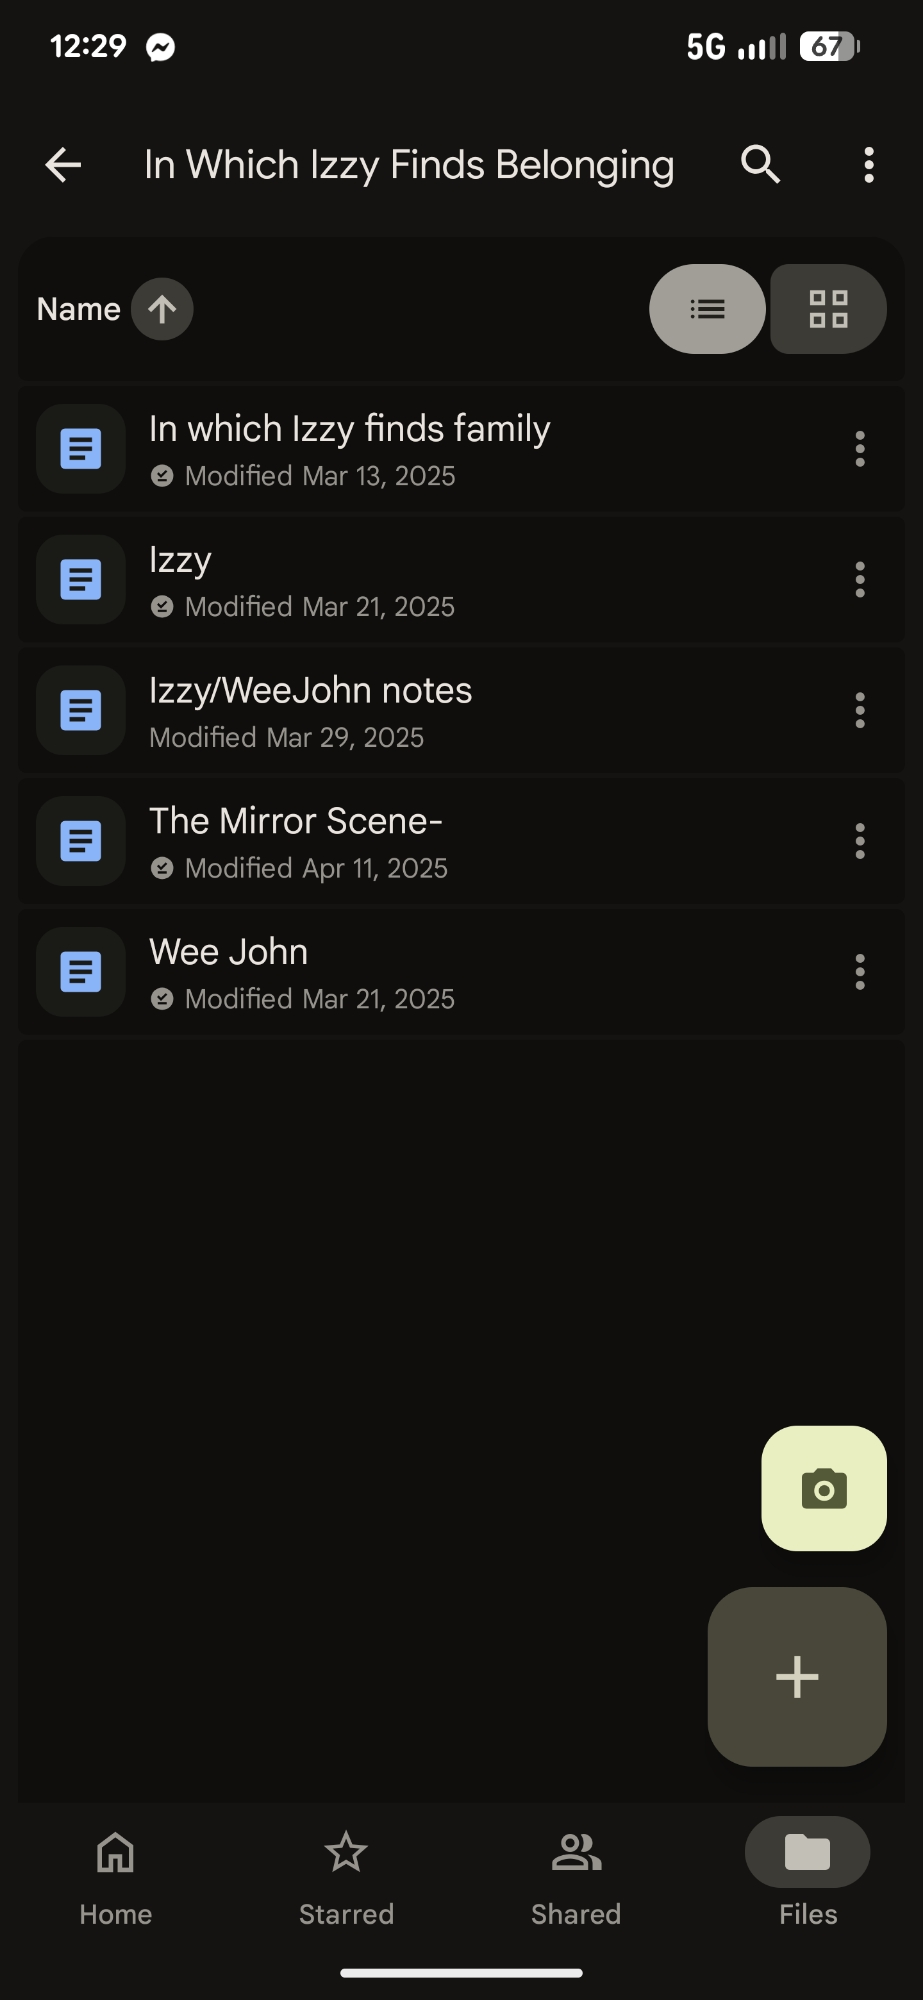
Task: Go to the Home tab
Action: pyautogui.click(x=116, y=1873)
